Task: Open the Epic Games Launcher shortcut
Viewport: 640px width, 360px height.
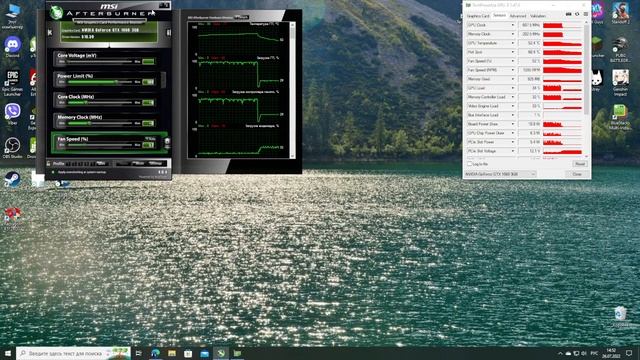Action: coord(12,83)
